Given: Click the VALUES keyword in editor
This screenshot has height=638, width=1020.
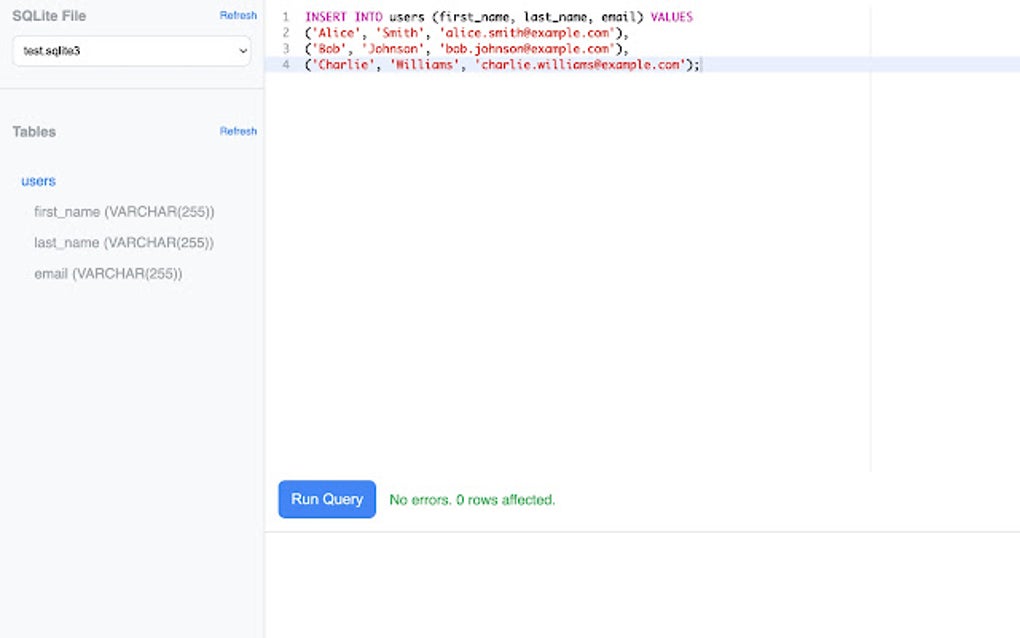Looking at the screenshot, I should click(671, 17).
